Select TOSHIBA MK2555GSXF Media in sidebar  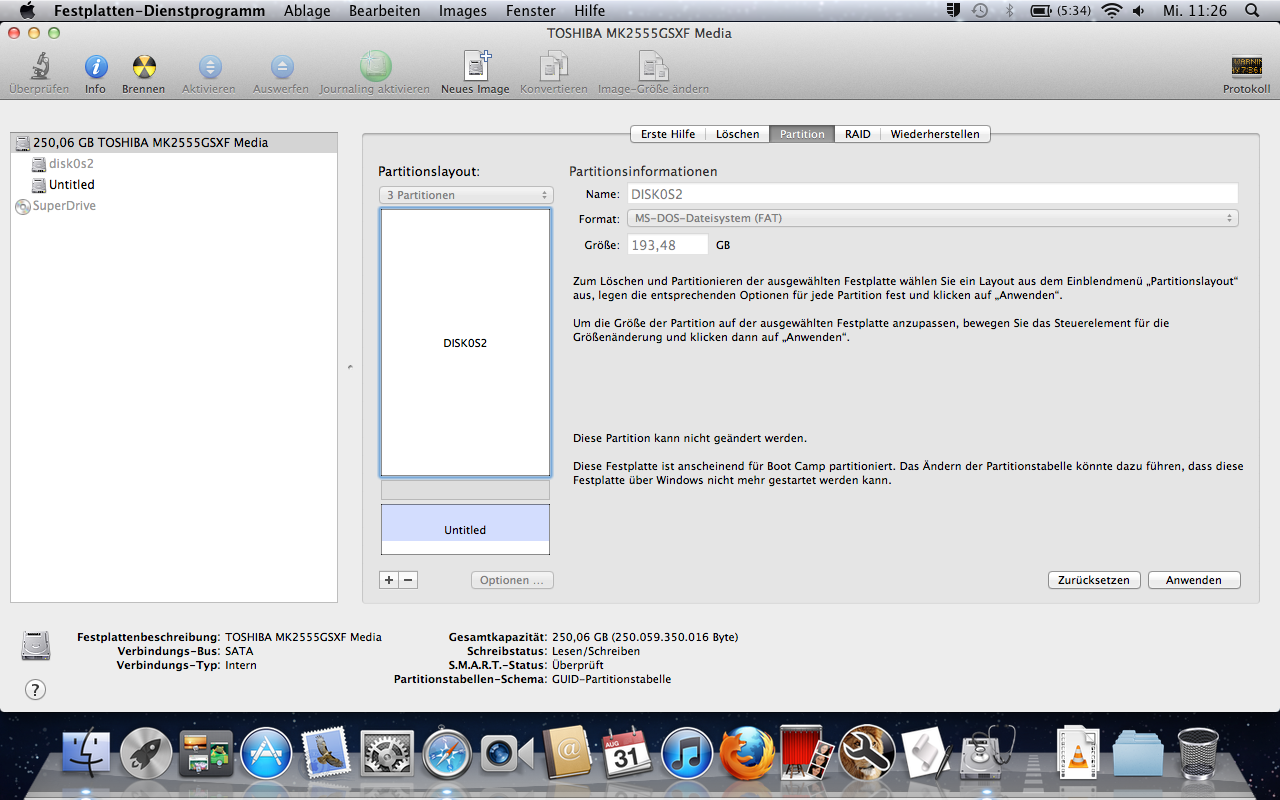click(174, 142)
